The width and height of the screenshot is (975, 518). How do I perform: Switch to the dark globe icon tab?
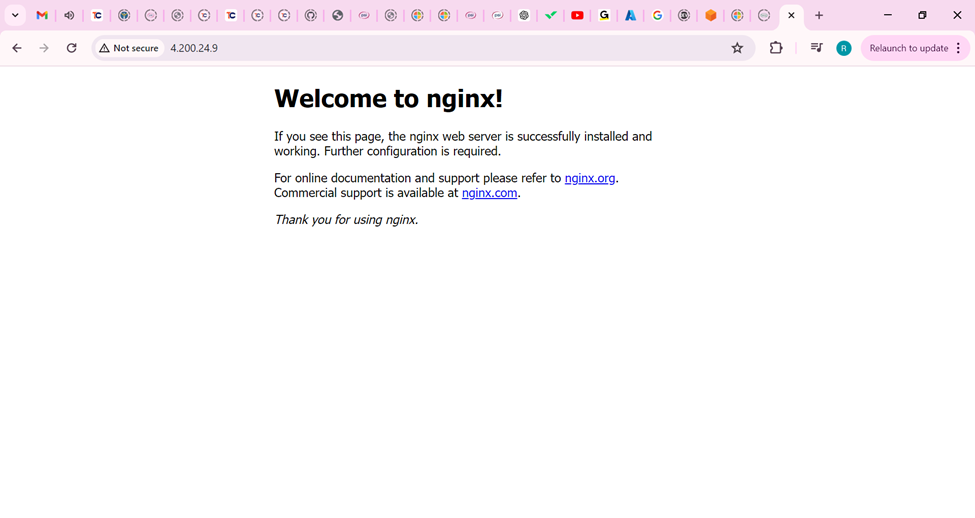[338, 16]
